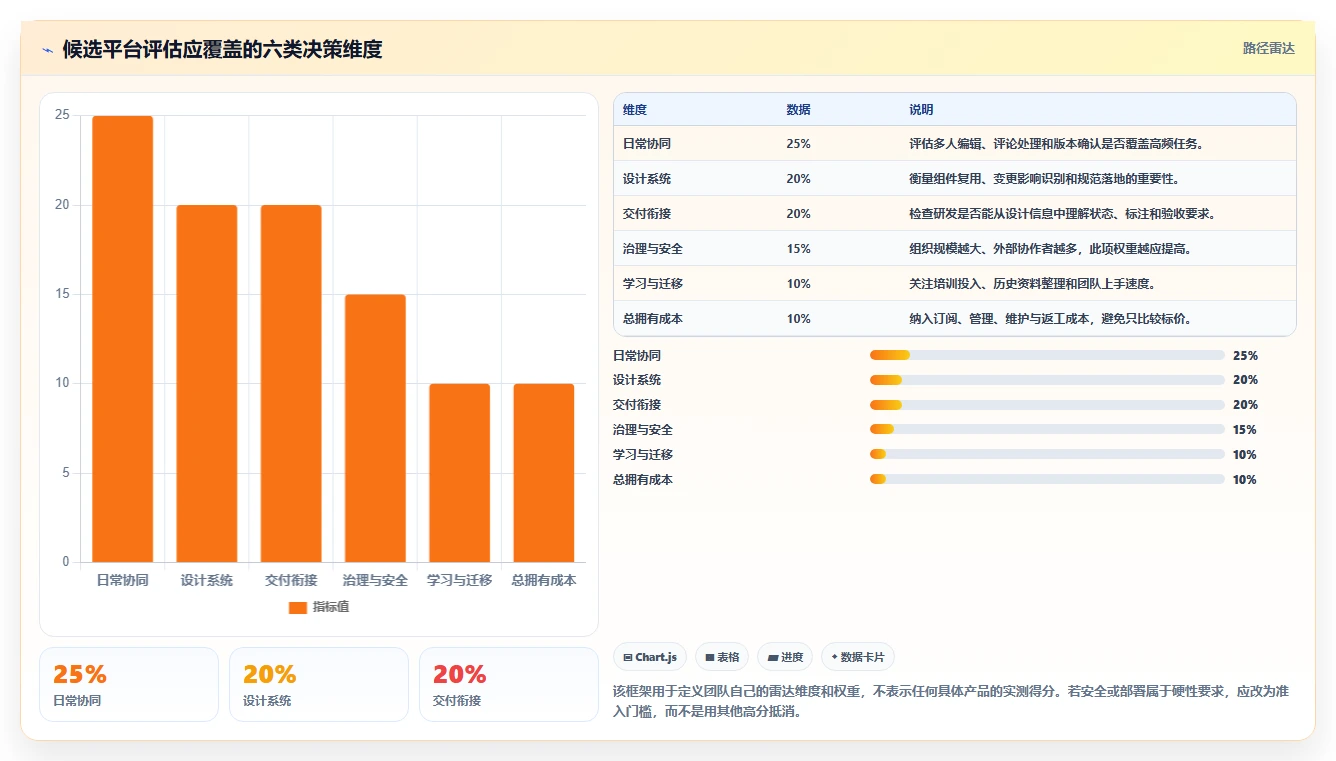Click description 组织规模越大 in the table
This screenshot has width=1336, height=761.
coord(1050,249)
